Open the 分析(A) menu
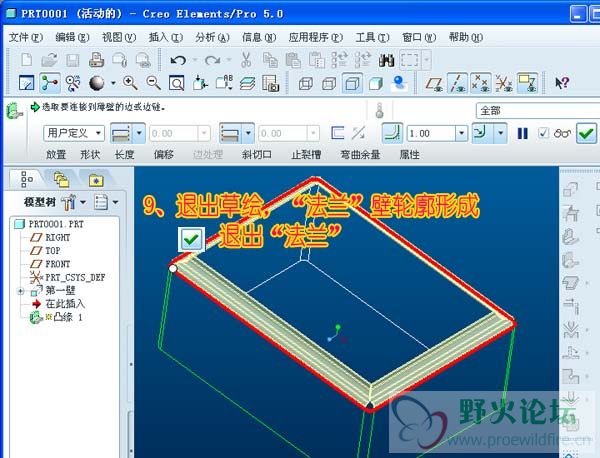This screenshot has width=600, height=458. [x=212, y=37]
